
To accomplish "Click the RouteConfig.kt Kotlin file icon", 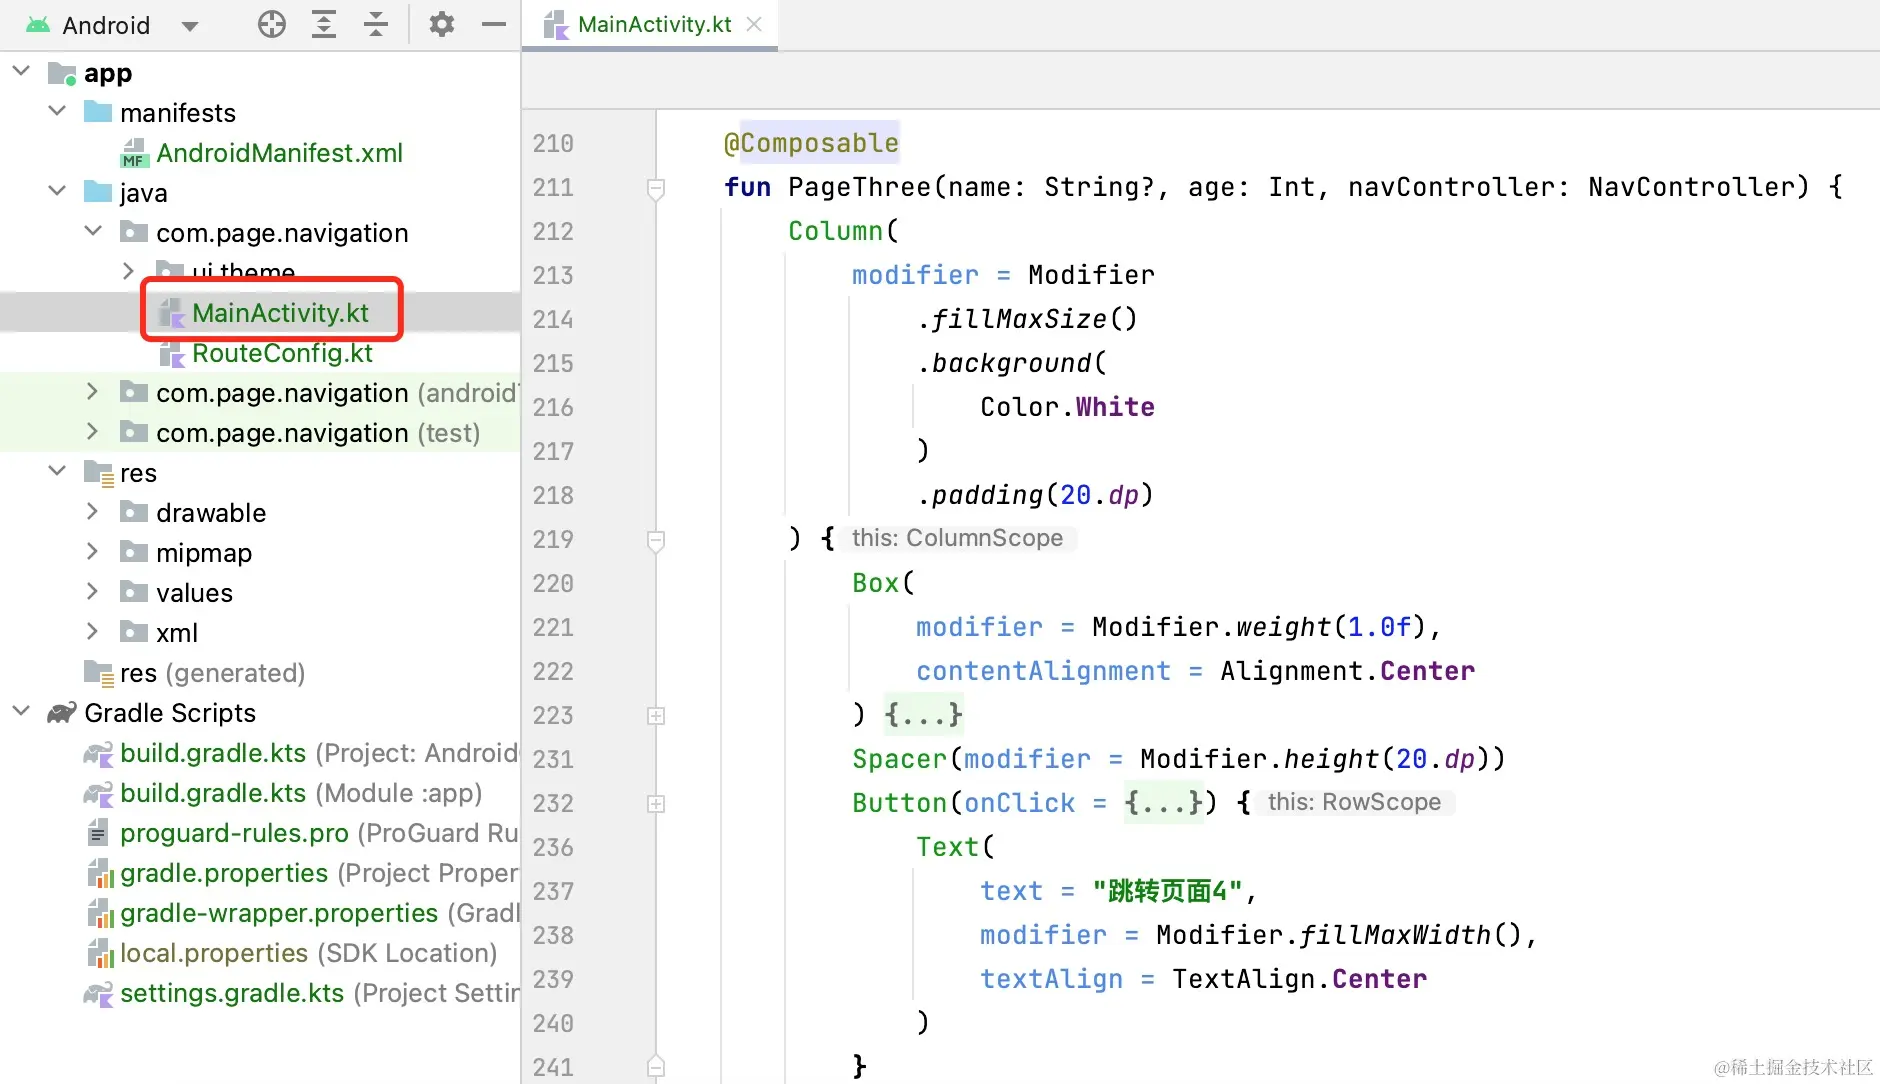I will tap(172, 353).
